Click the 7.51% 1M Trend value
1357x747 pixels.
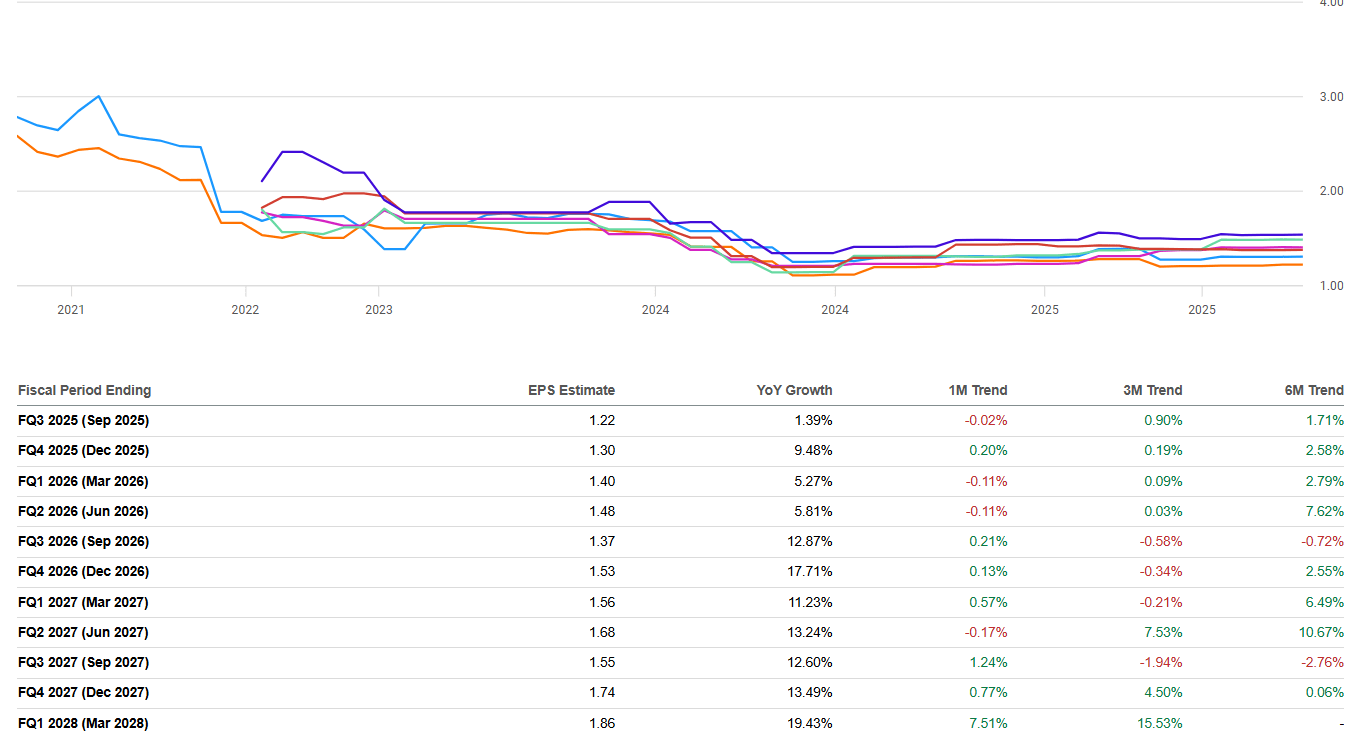coord(987,723)
